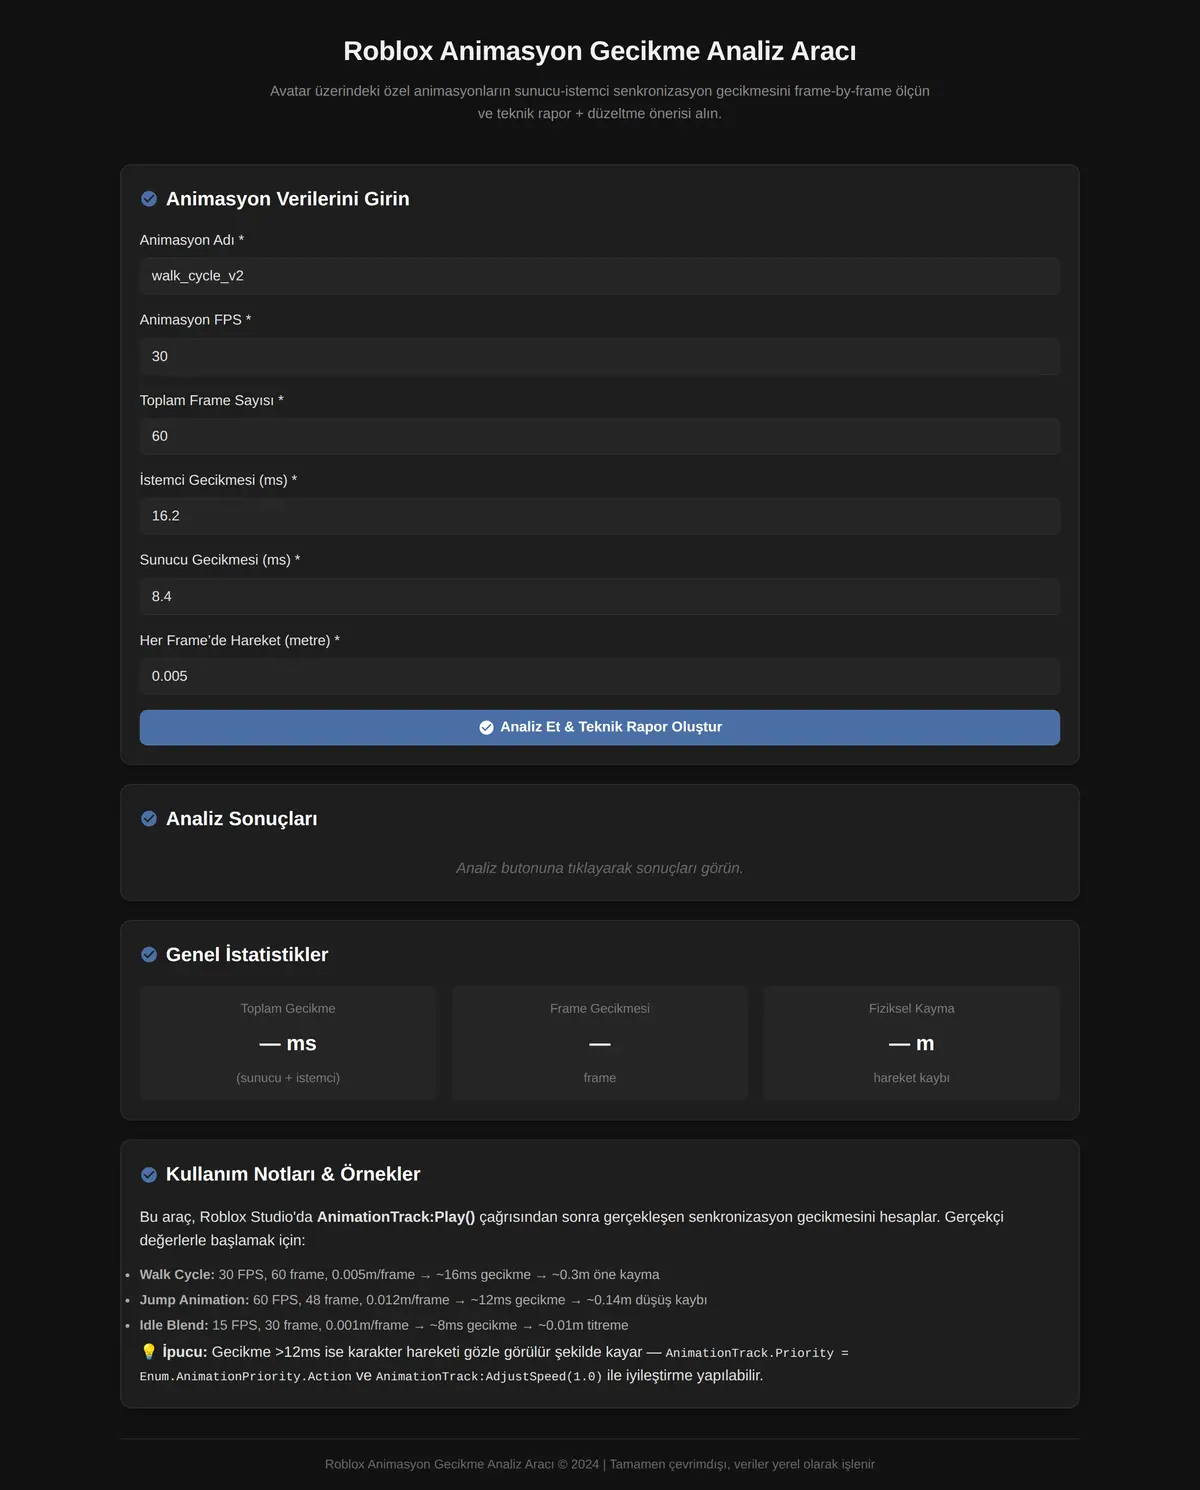
Task: Focus the Animasyon Adı input field
Action: 600,276
